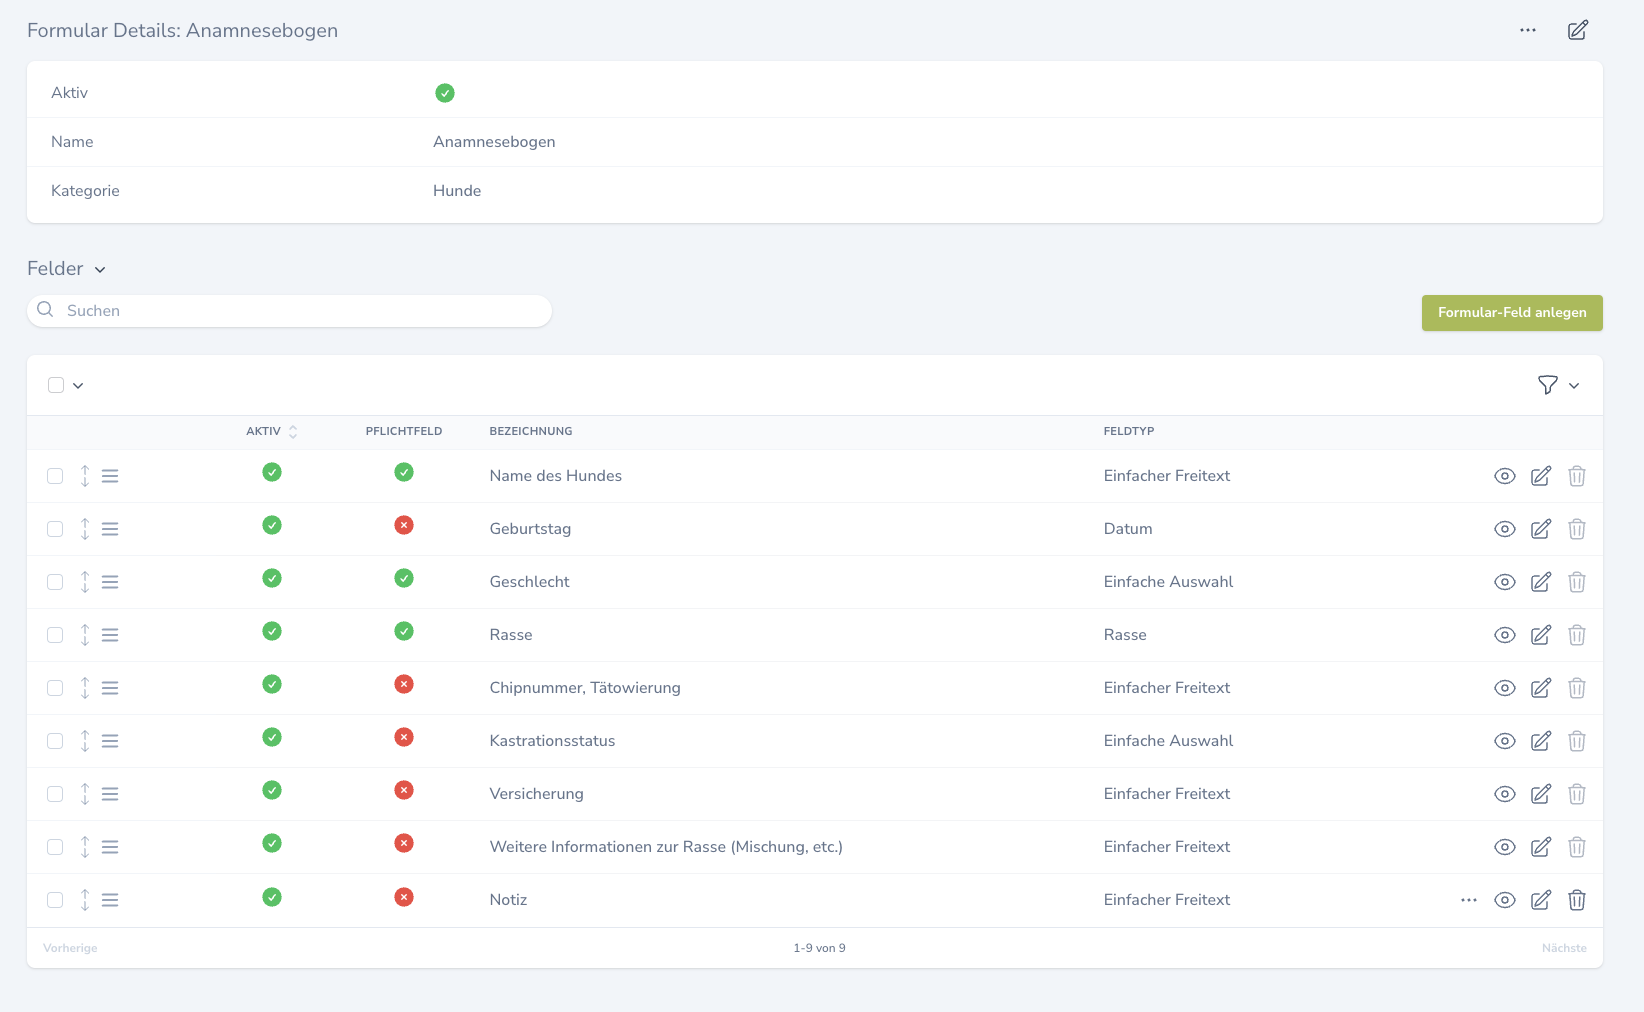Tick the checkbox for Geschlecht
Screen dimensions: 1644x1012
click(x=55, y=582)
